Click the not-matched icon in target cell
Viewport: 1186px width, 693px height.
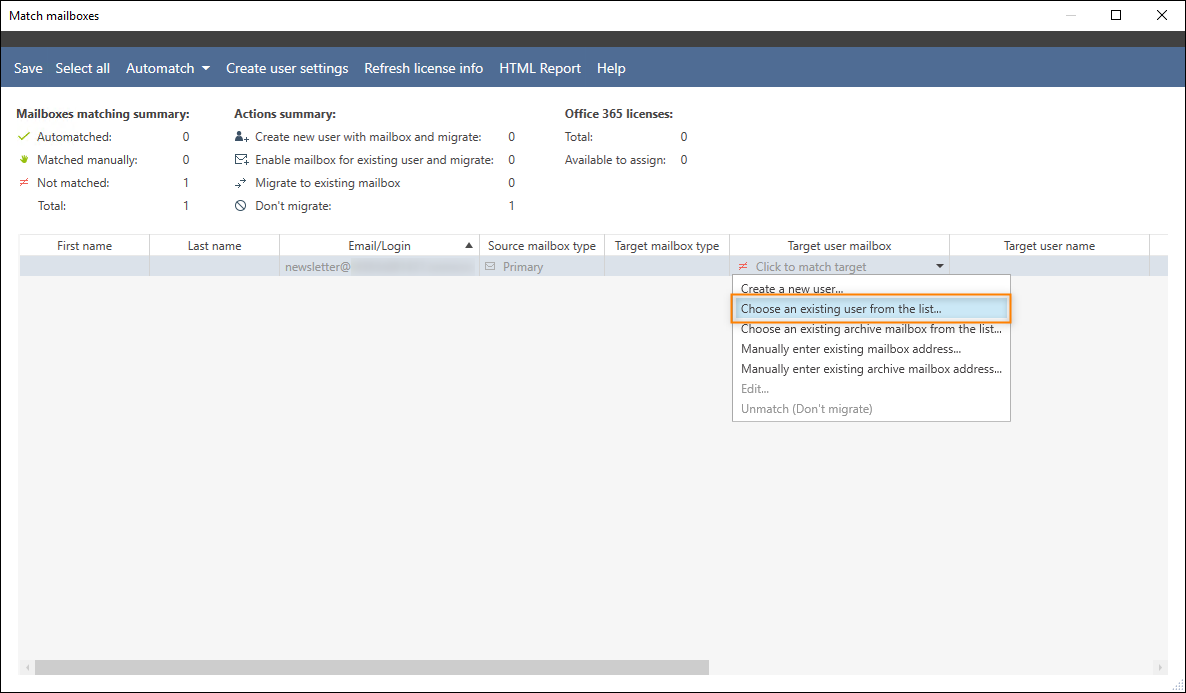pos(743,266)
